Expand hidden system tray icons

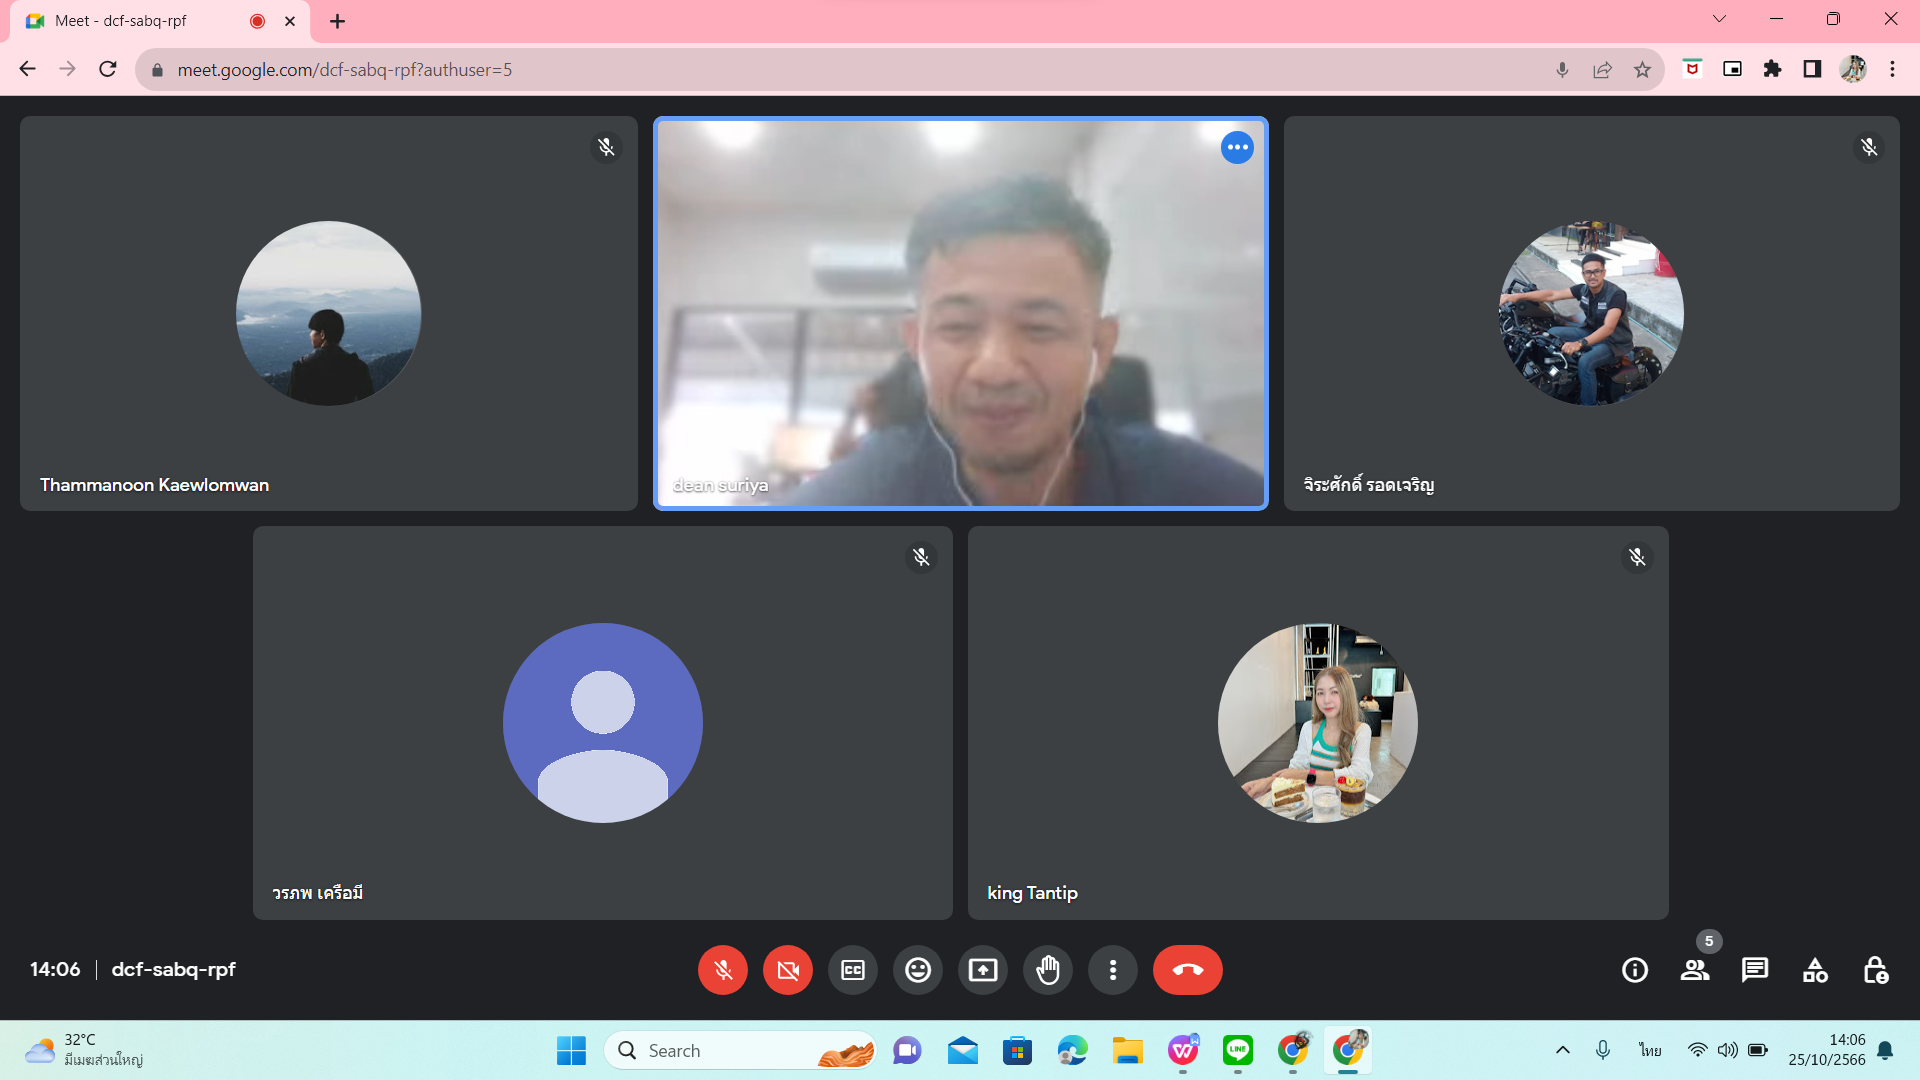(x=1563, y=1050)
